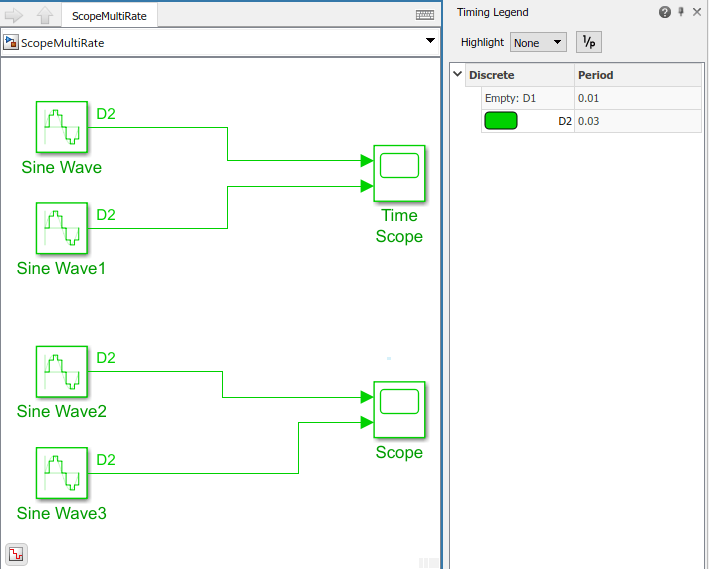Select the Sine Wave block icon

tap(61, 127)
